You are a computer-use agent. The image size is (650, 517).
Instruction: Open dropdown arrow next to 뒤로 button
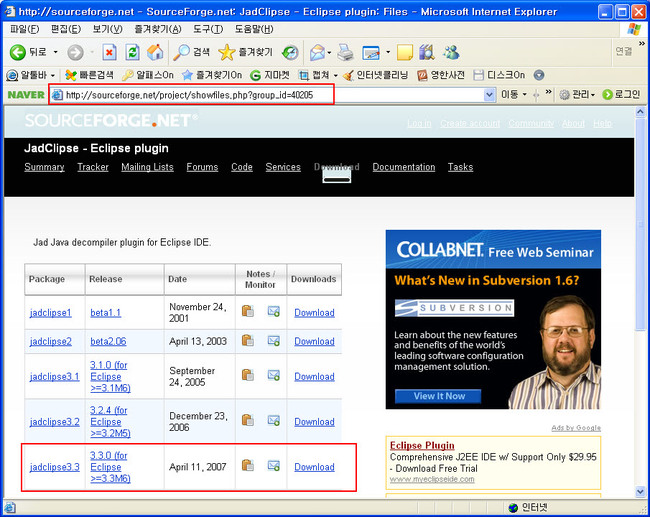tap(55, 52)
